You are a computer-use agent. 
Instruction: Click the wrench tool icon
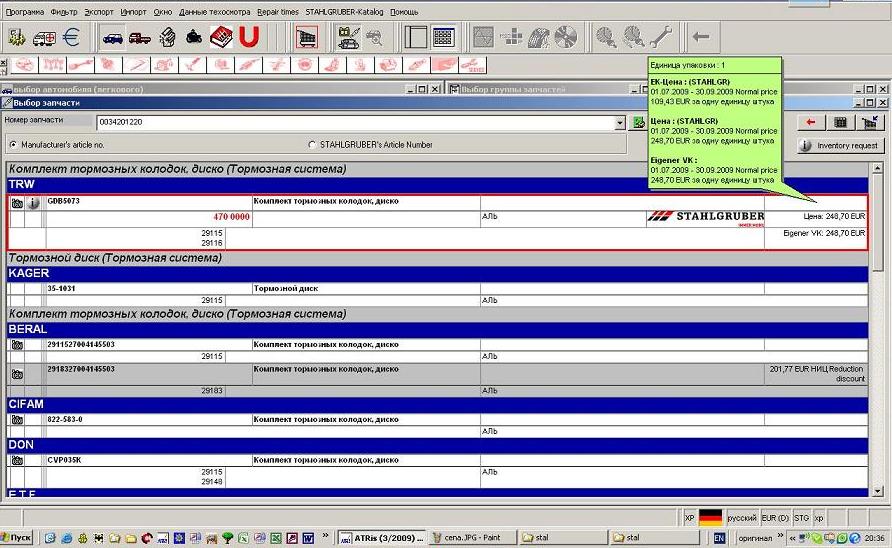[660, 38]
